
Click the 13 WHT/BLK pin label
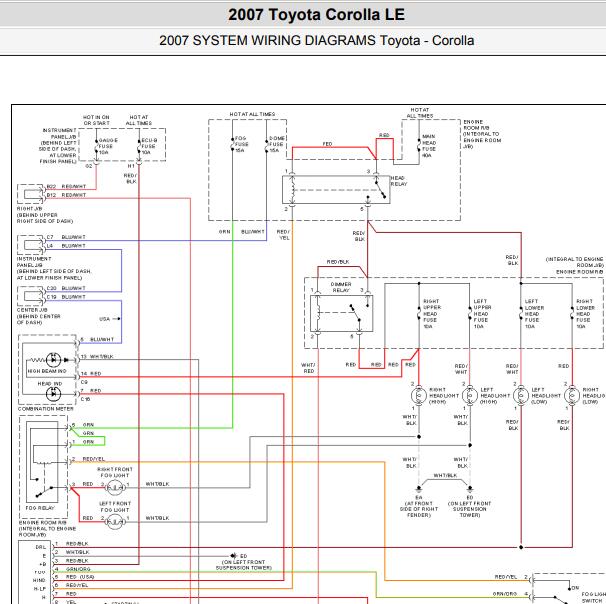point(97,356)
